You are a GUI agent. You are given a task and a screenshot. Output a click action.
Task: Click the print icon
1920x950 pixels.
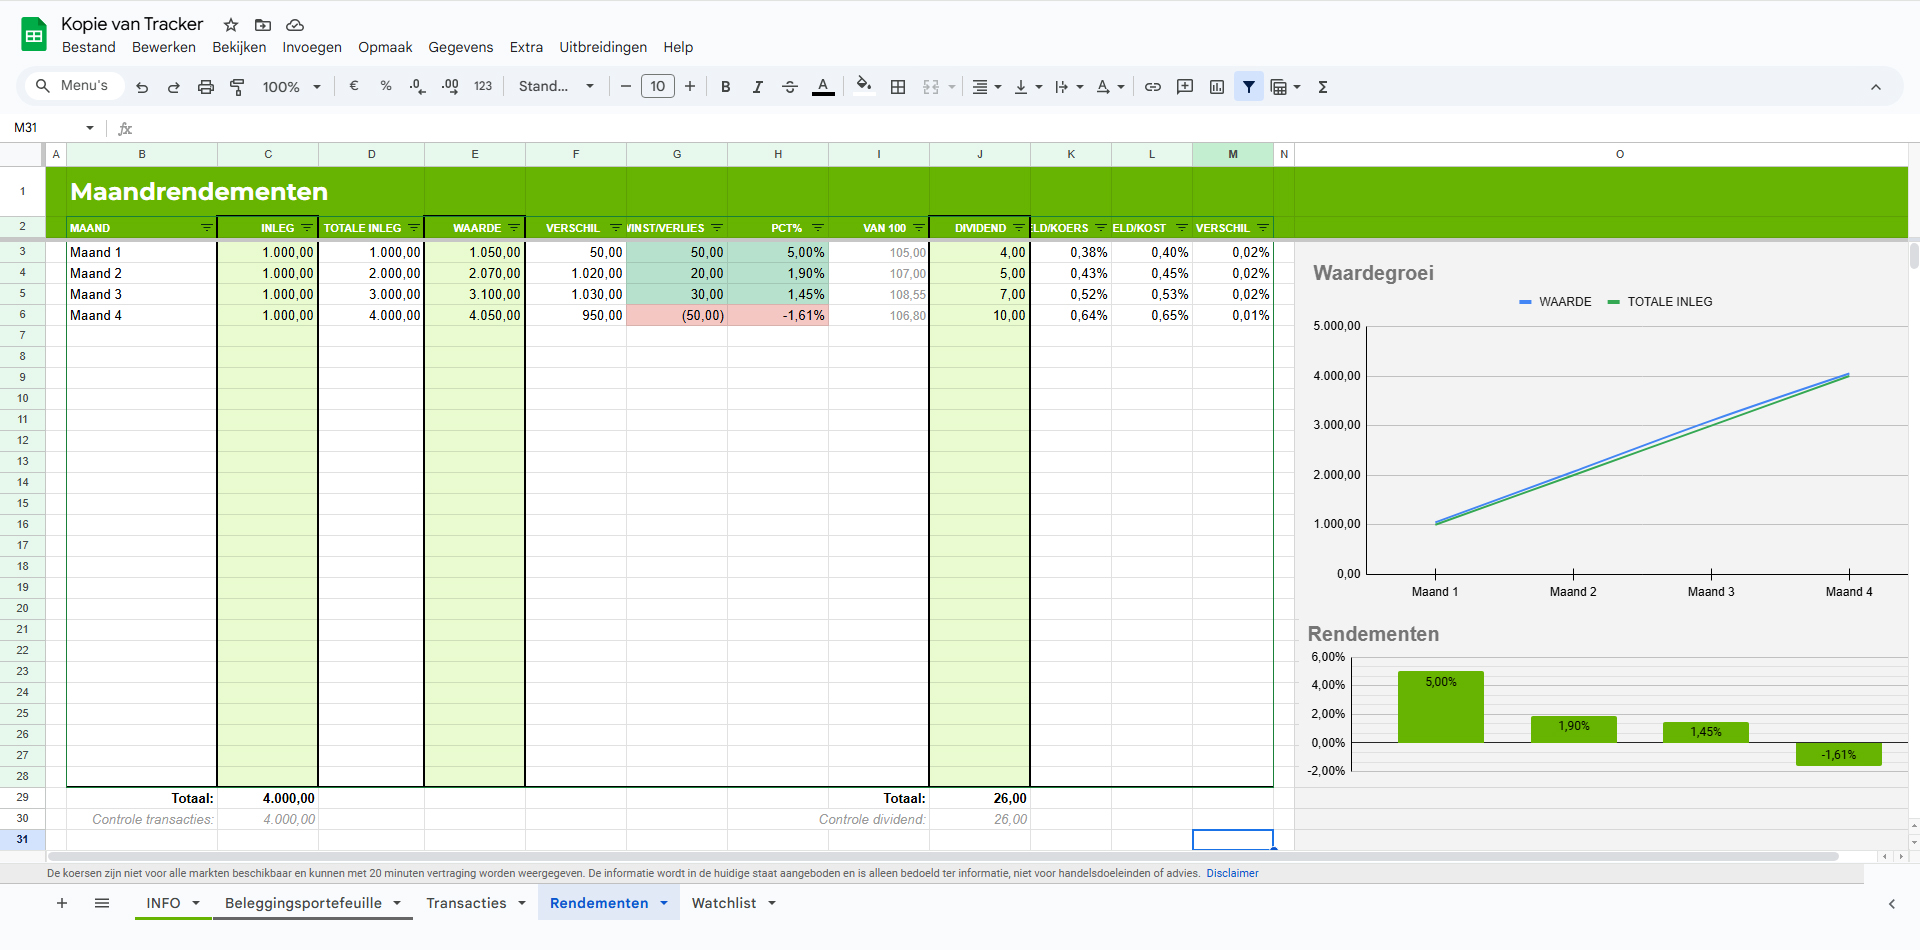(206, 87)
